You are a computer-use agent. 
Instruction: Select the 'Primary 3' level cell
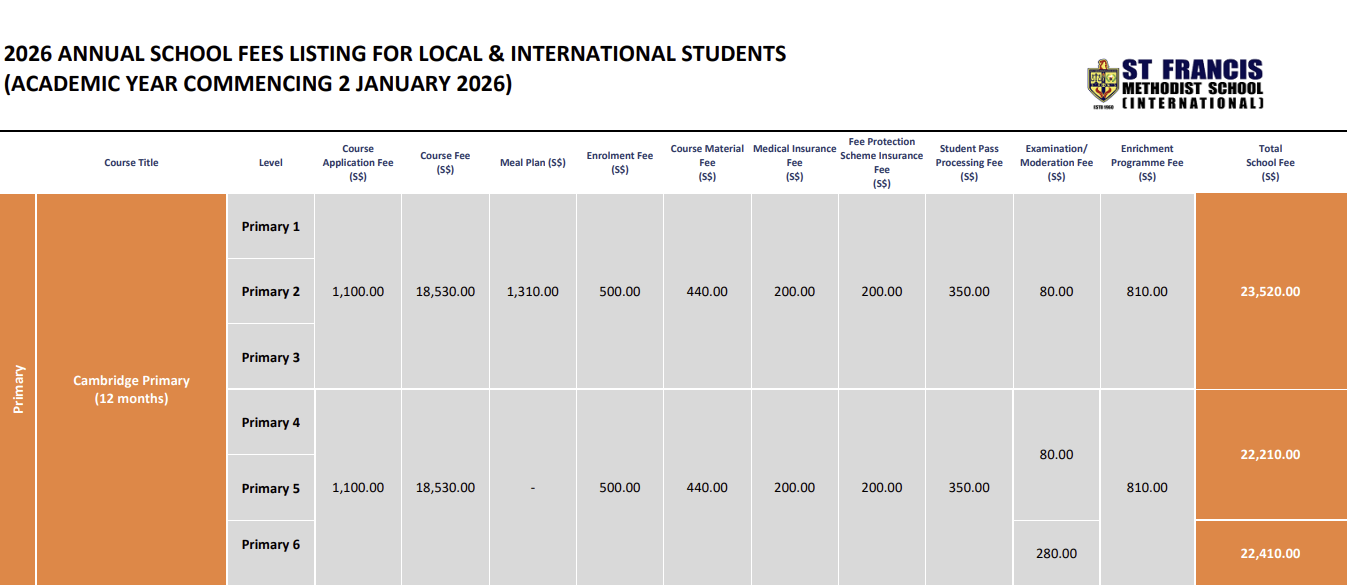click(x=270, y=358)
